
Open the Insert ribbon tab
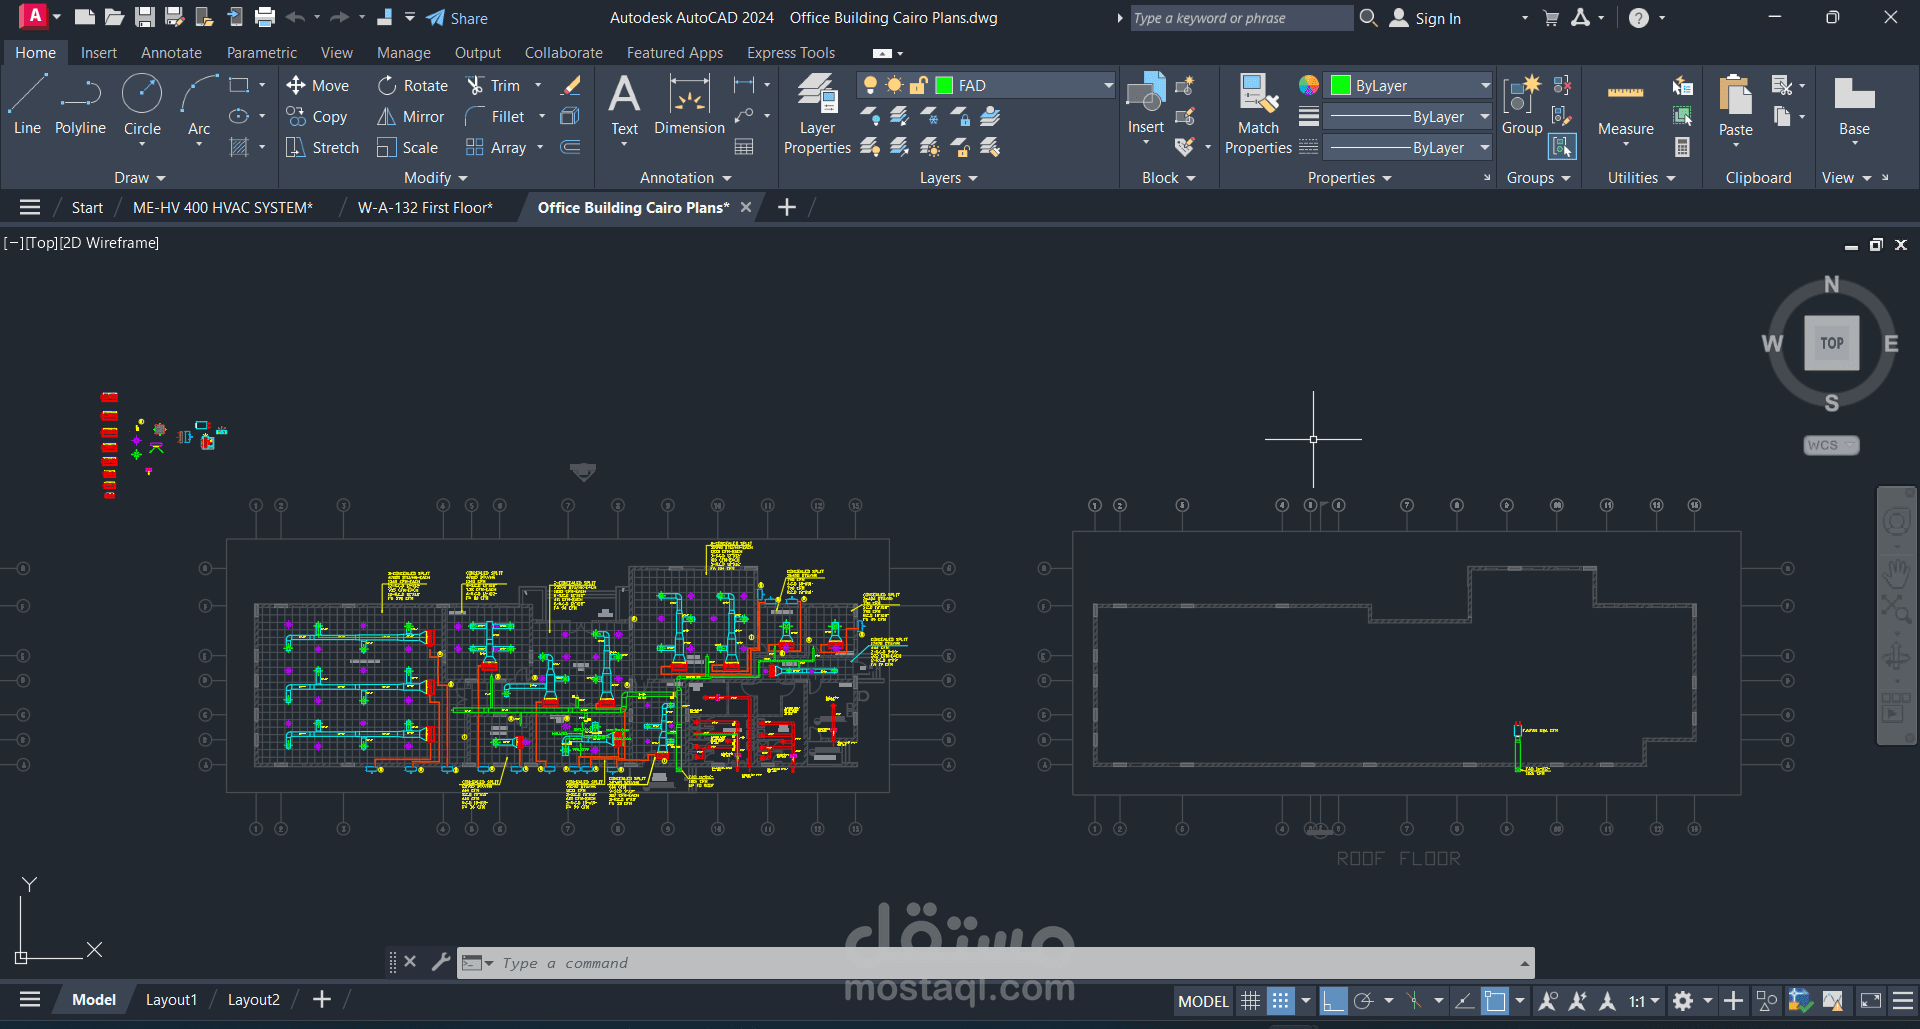(x=99, y=53)
